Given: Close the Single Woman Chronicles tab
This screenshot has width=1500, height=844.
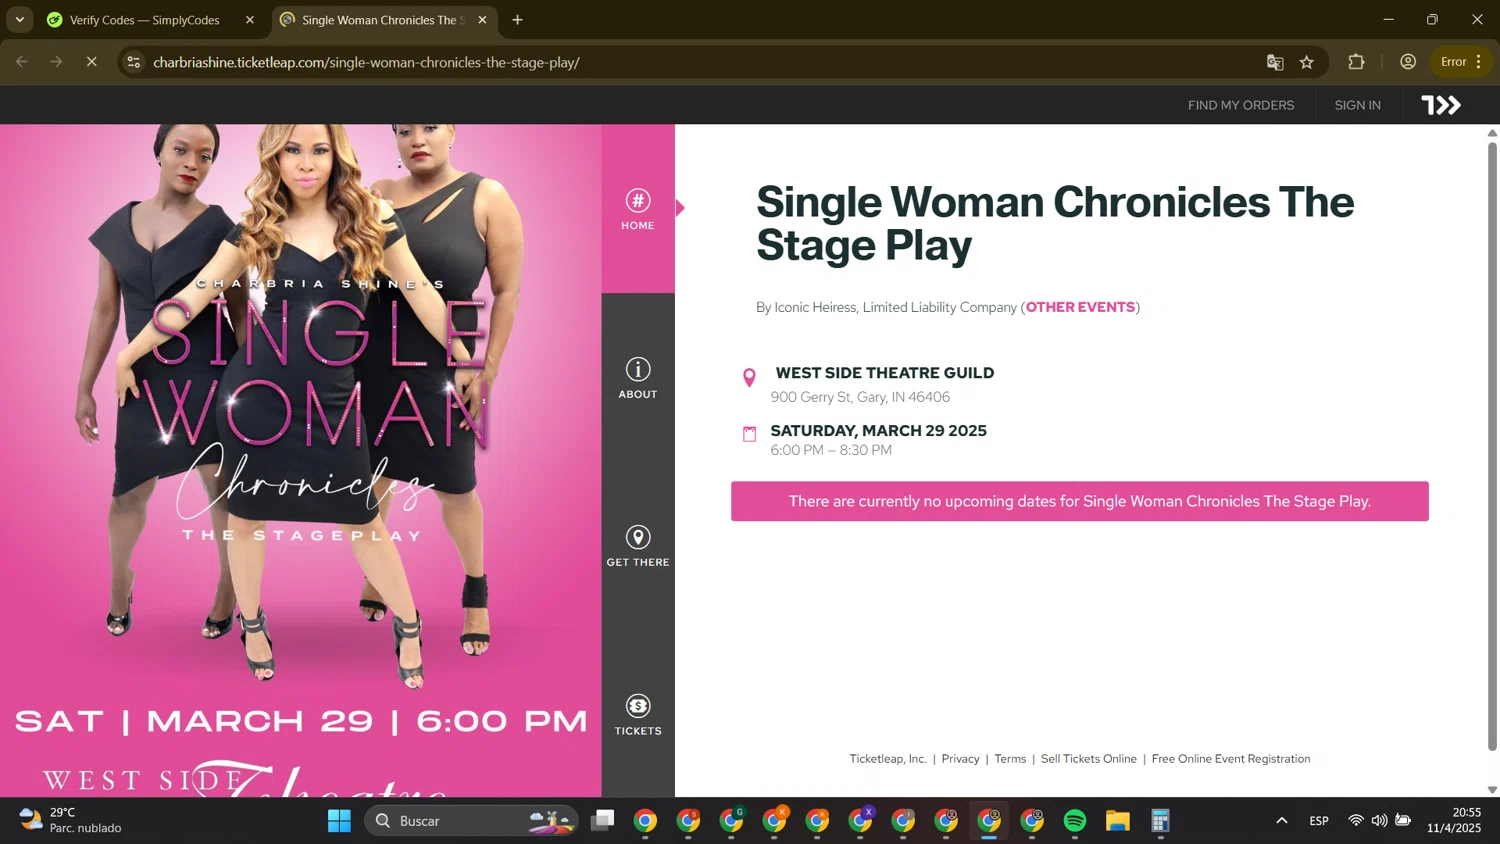Looking at the screenshot, I should [x=482, y=20].
